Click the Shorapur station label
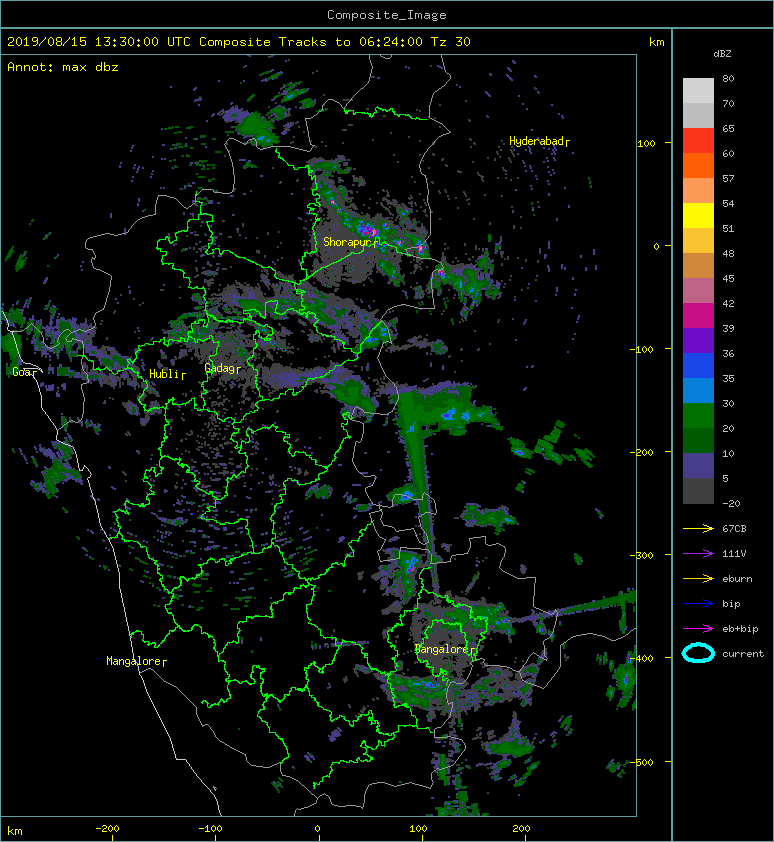 click(349, 242)
